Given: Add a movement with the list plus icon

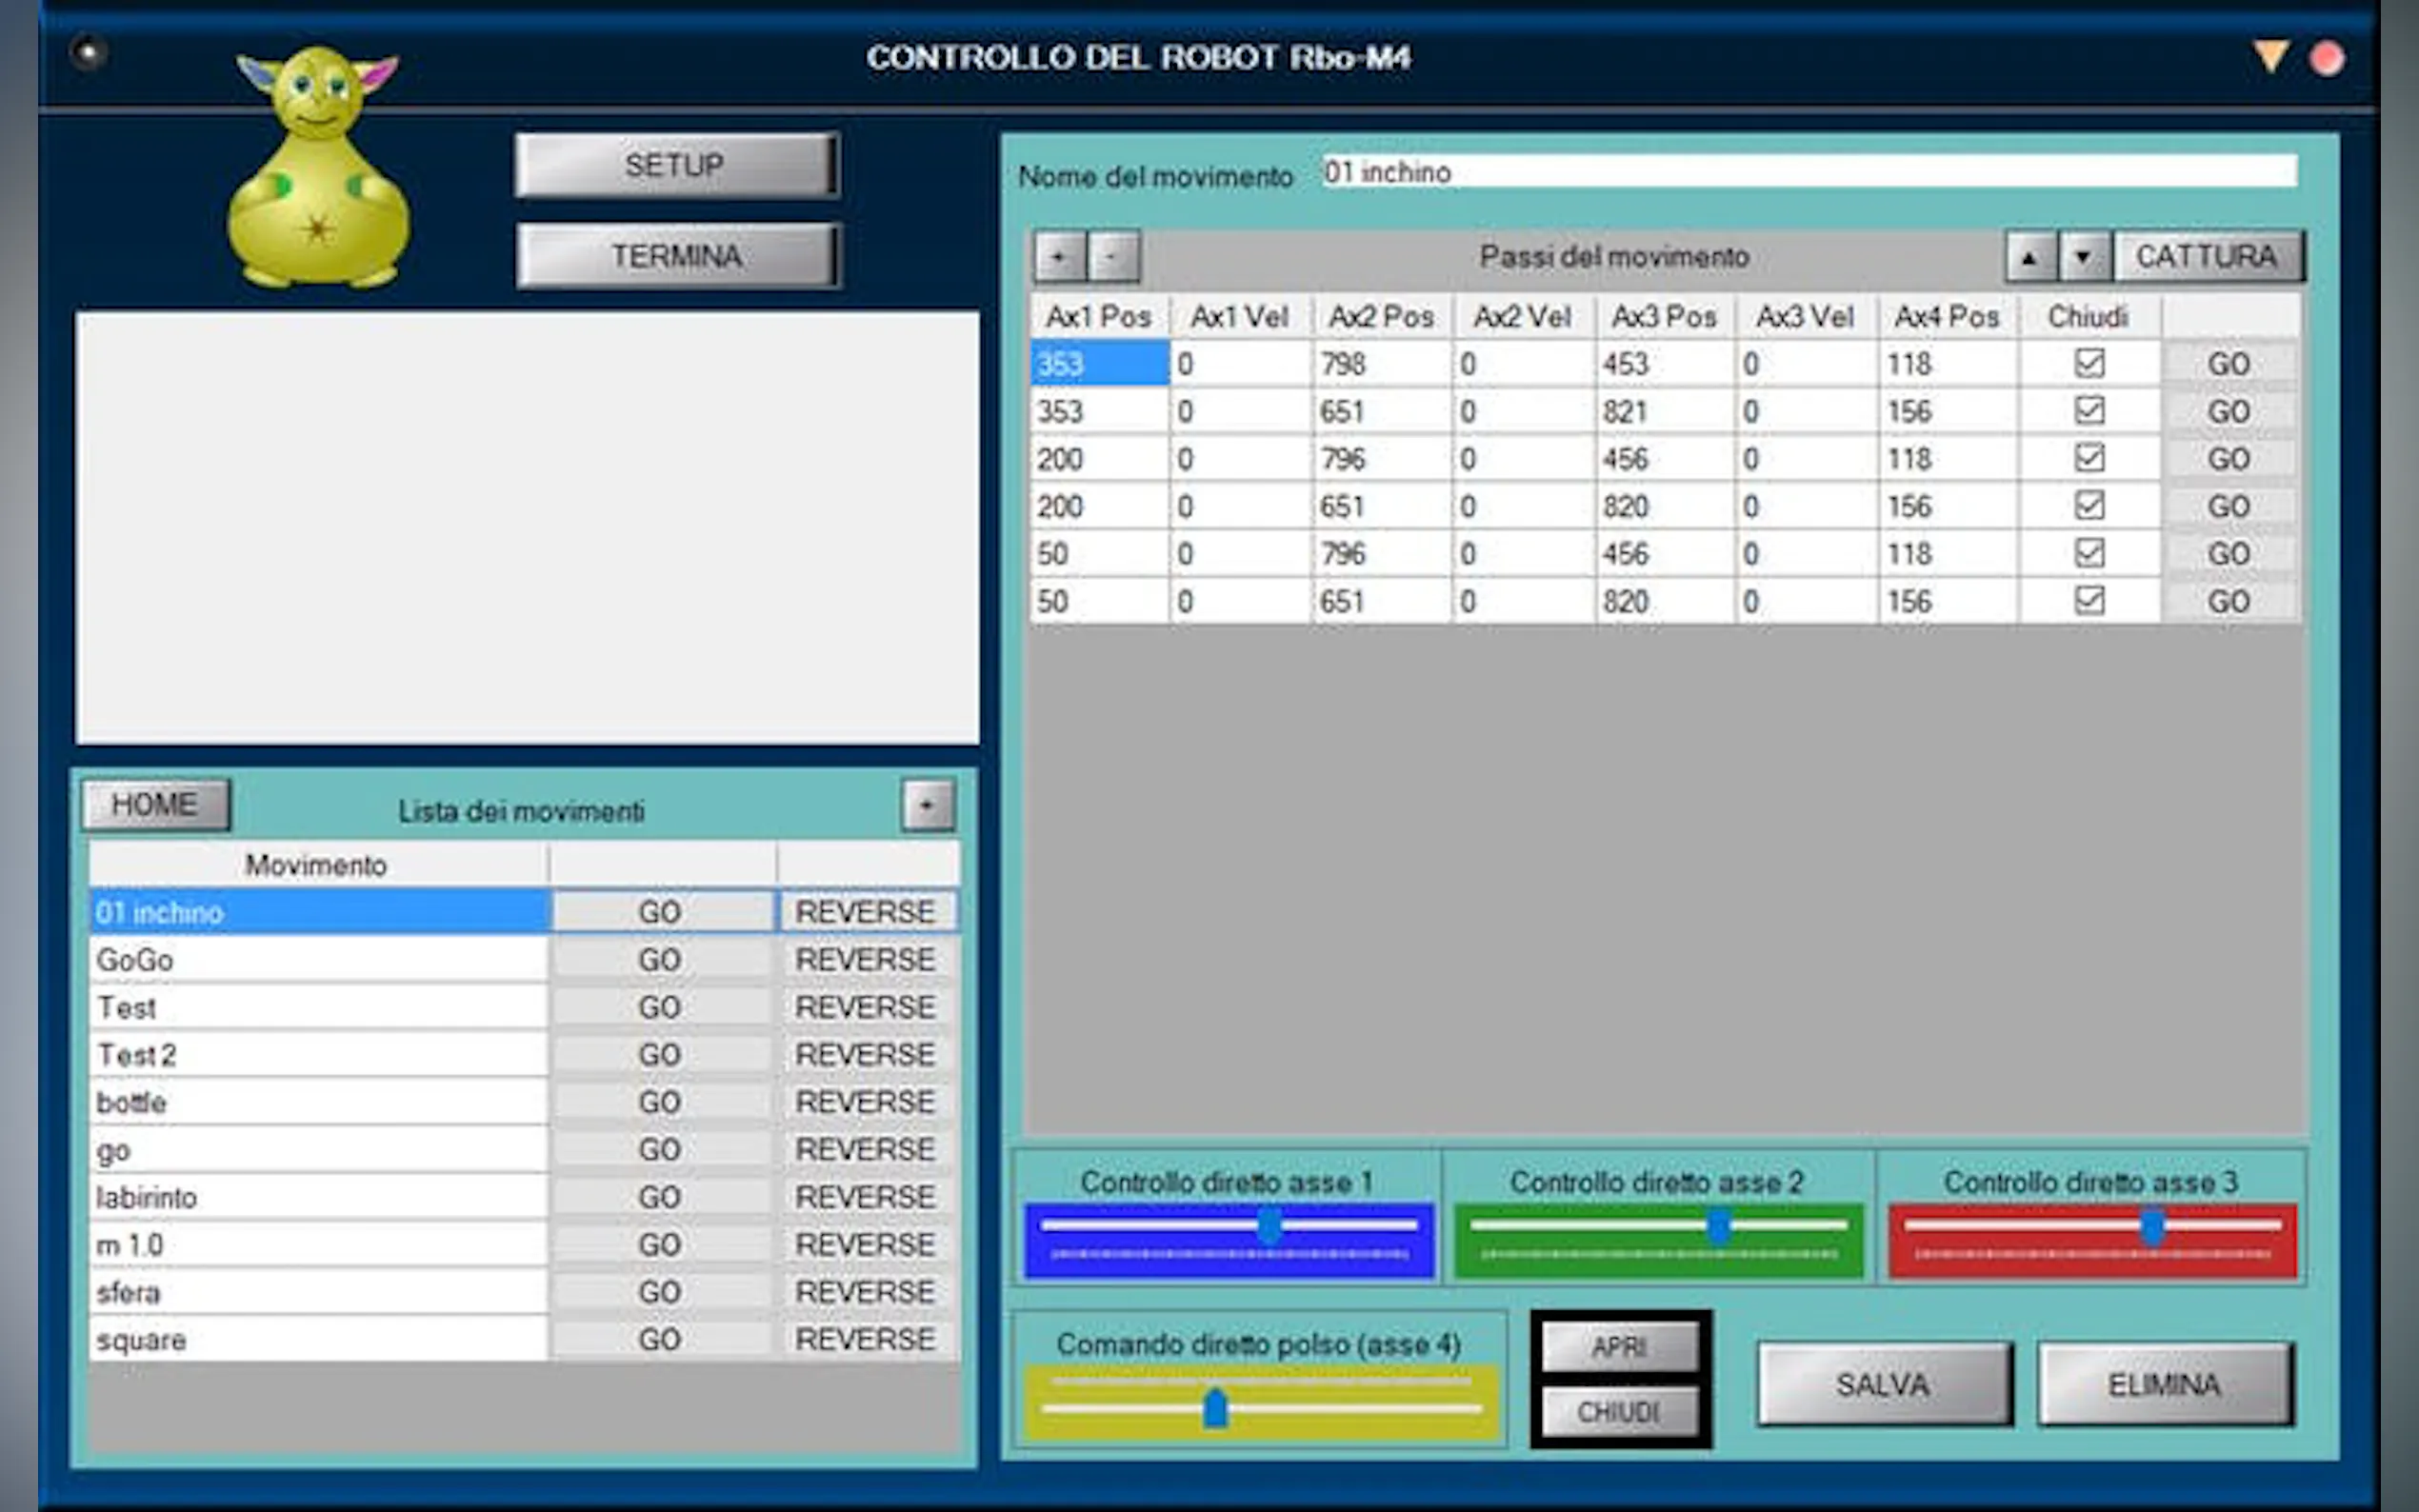Looking at the screenshot, I should point(928,806).
